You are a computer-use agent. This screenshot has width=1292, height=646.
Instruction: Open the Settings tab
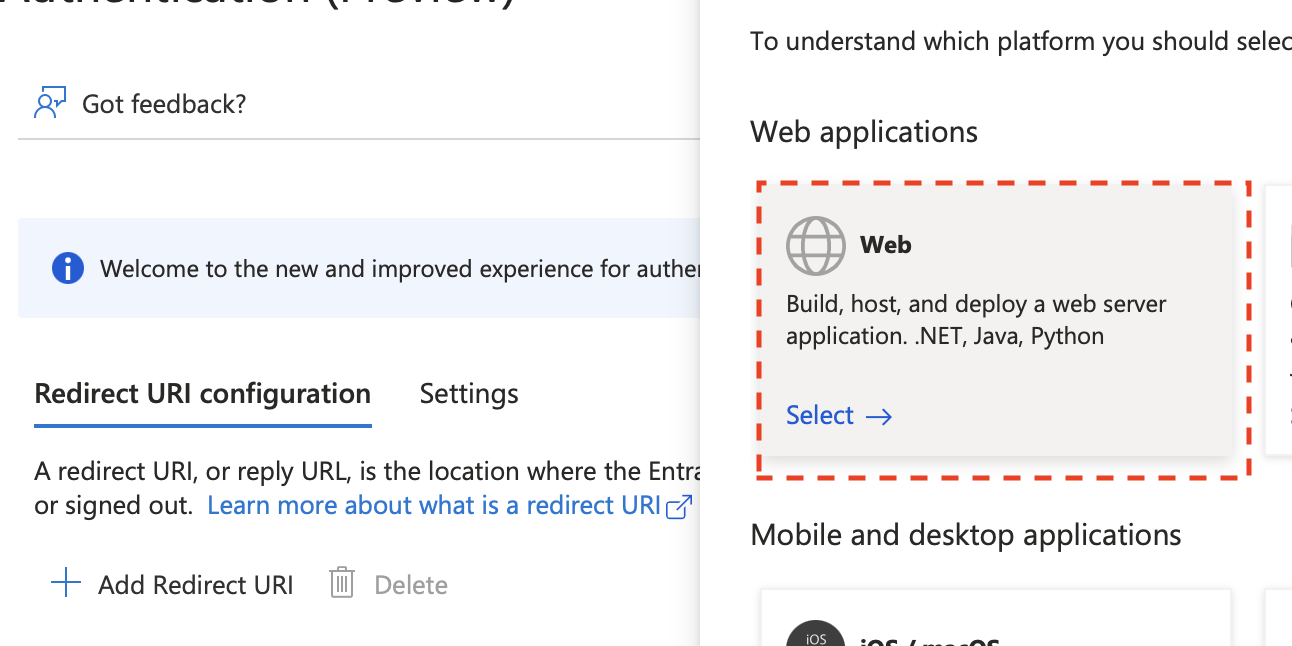coord(469,394)
